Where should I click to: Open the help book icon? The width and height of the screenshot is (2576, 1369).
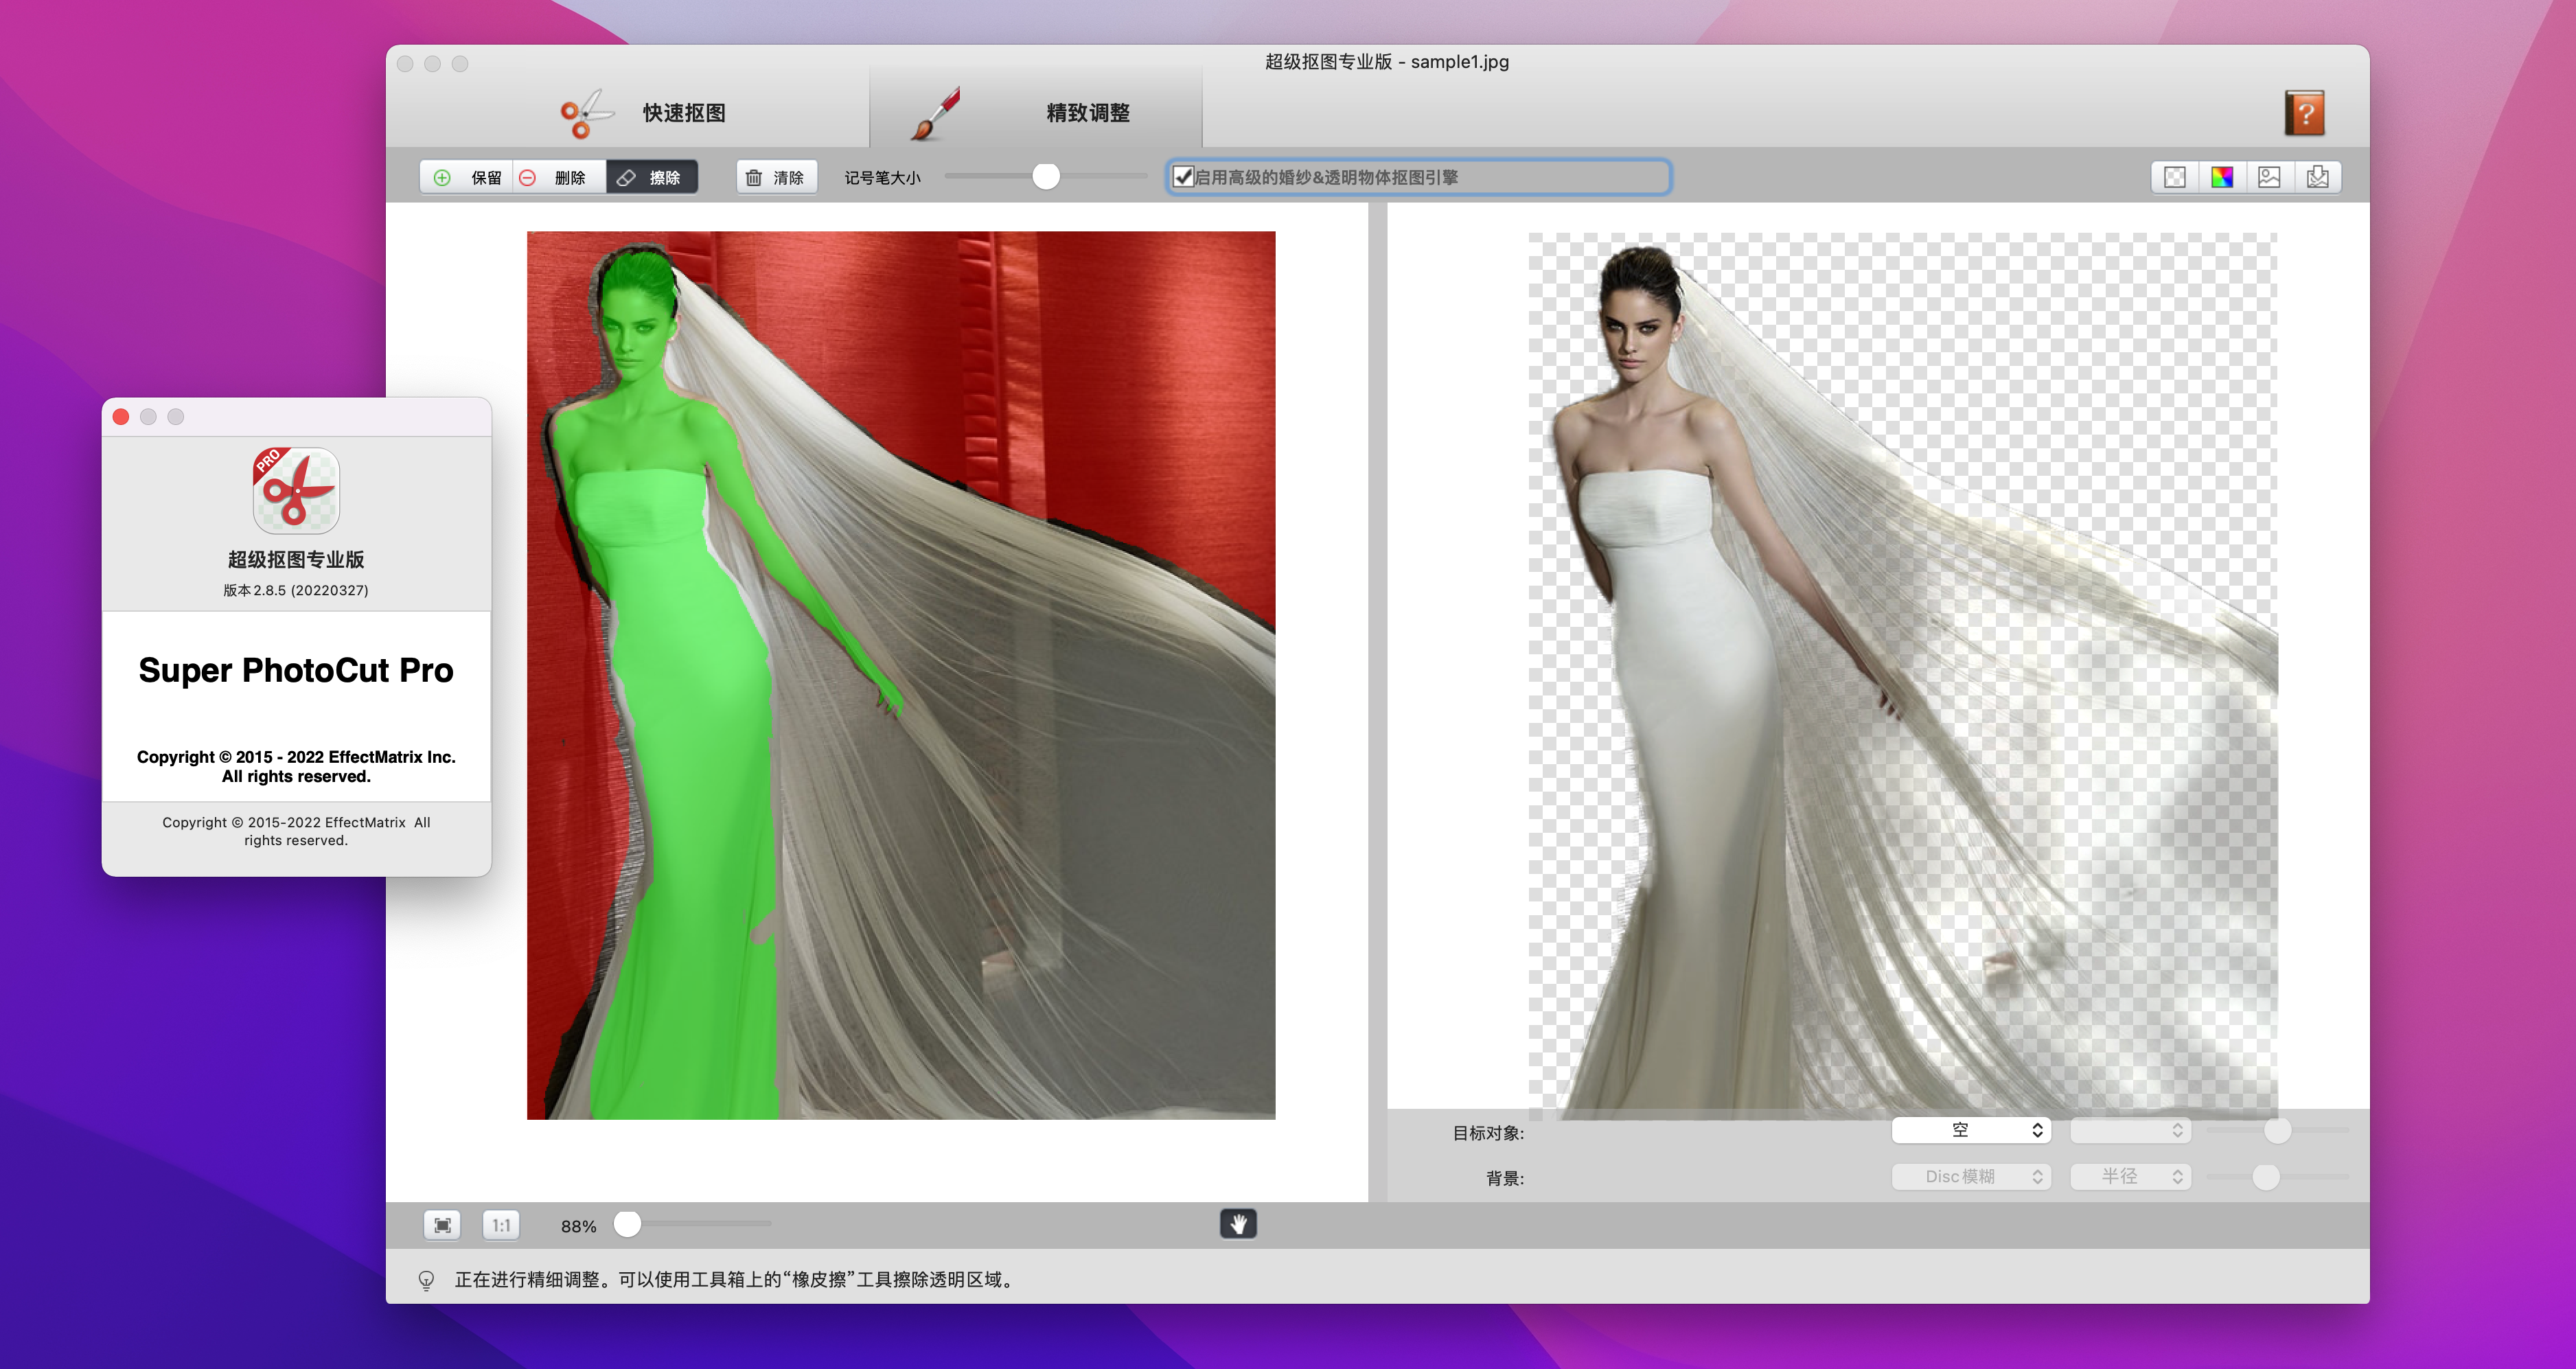(2304, 113)
